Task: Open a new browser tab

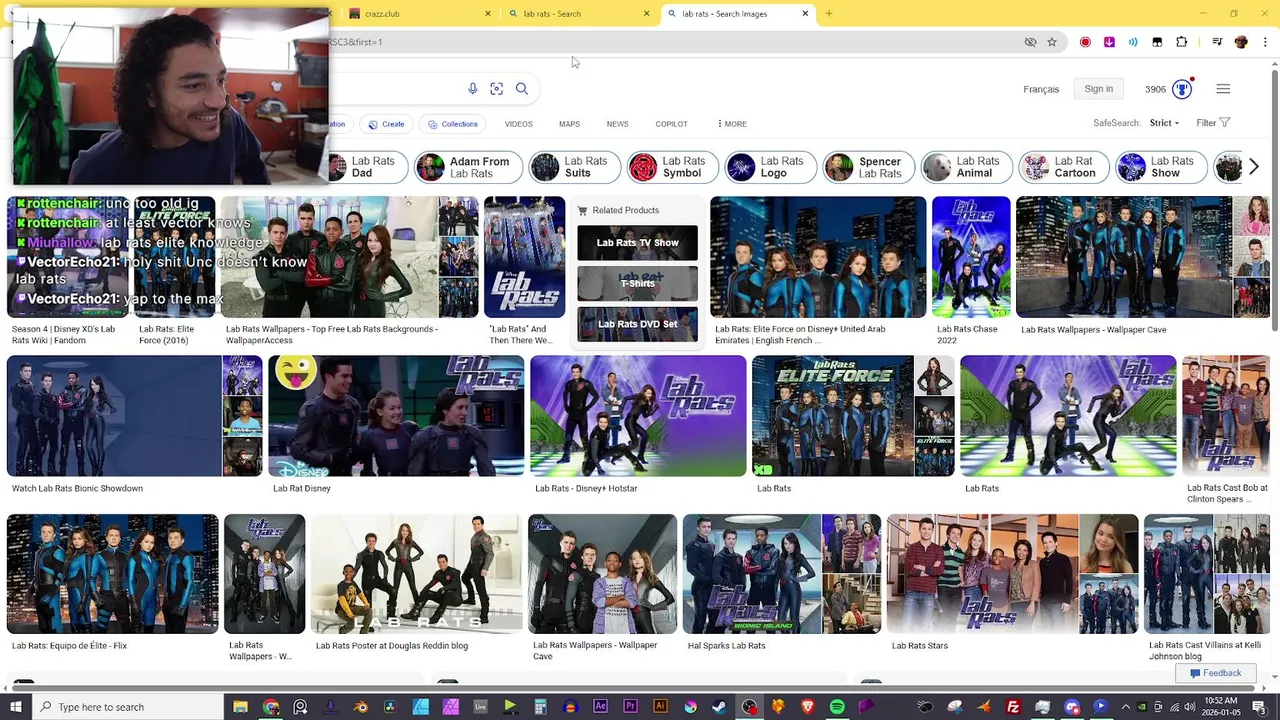Action: [829, 14]
